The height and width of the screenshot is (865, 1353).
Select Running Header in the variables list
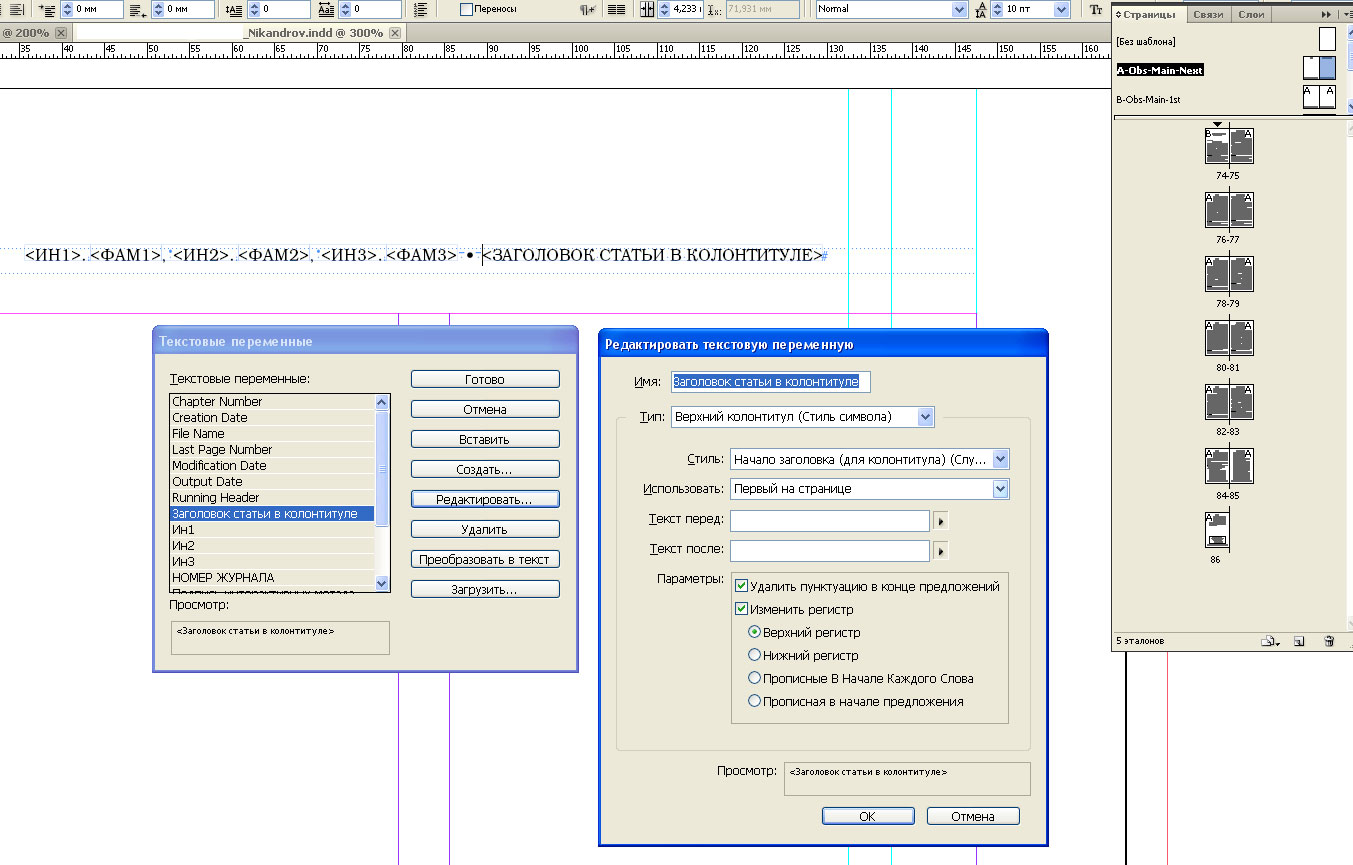coord(272,498)
